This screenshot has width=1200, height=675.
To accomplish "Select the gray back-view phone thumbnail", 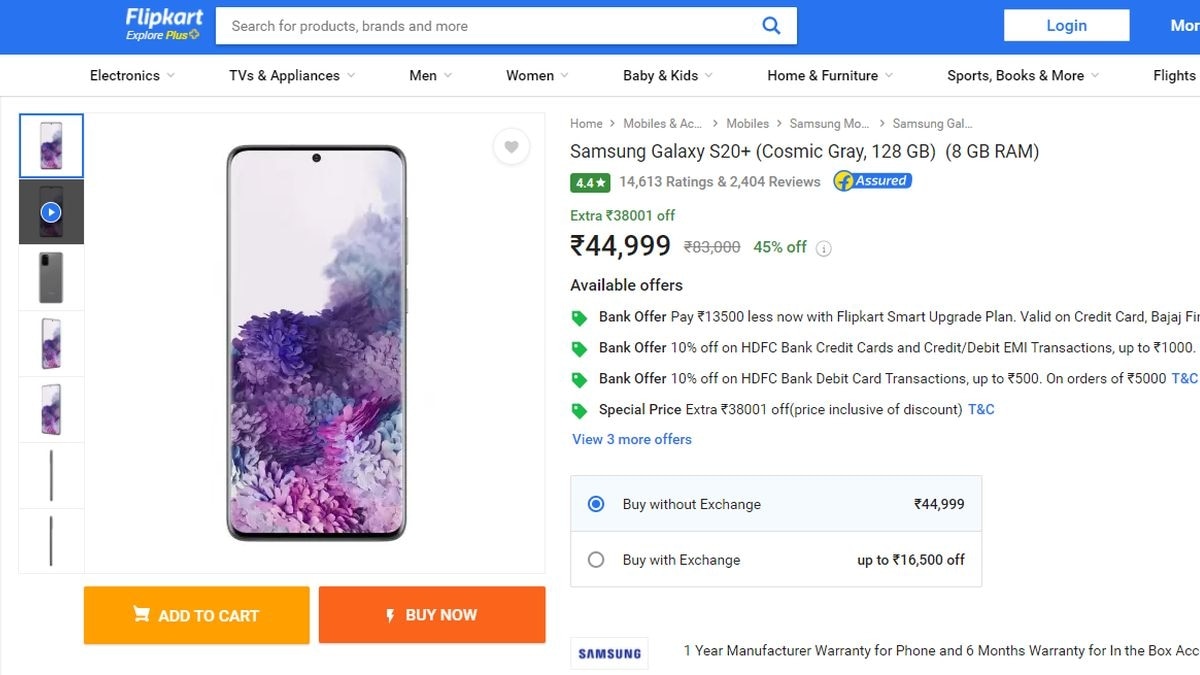I will tap(51, 278).
